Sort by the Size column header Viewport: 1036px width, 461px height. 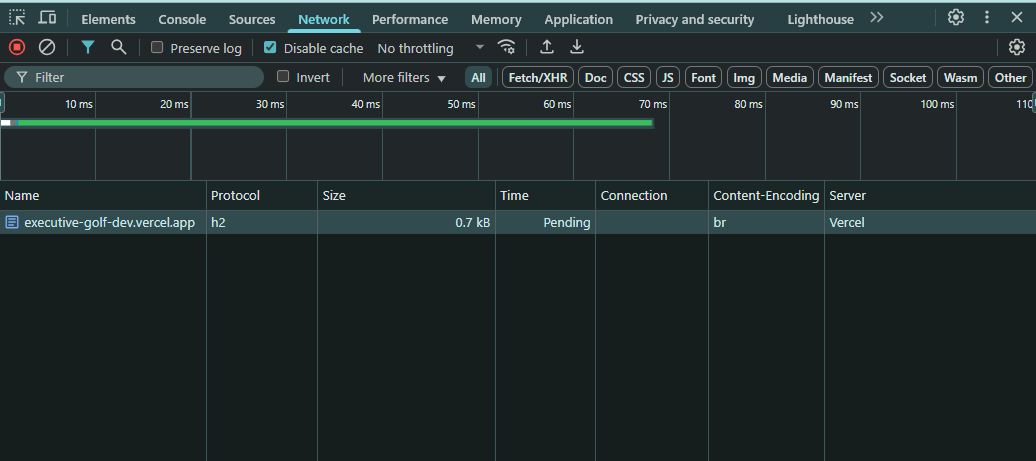pos(406,195)
